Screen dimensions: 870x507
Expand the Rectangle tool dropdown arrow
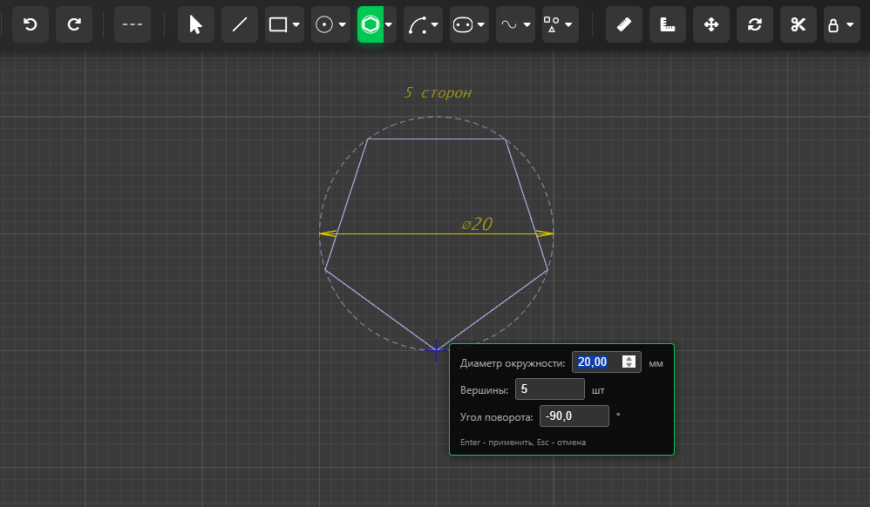[x=296, y=24]
